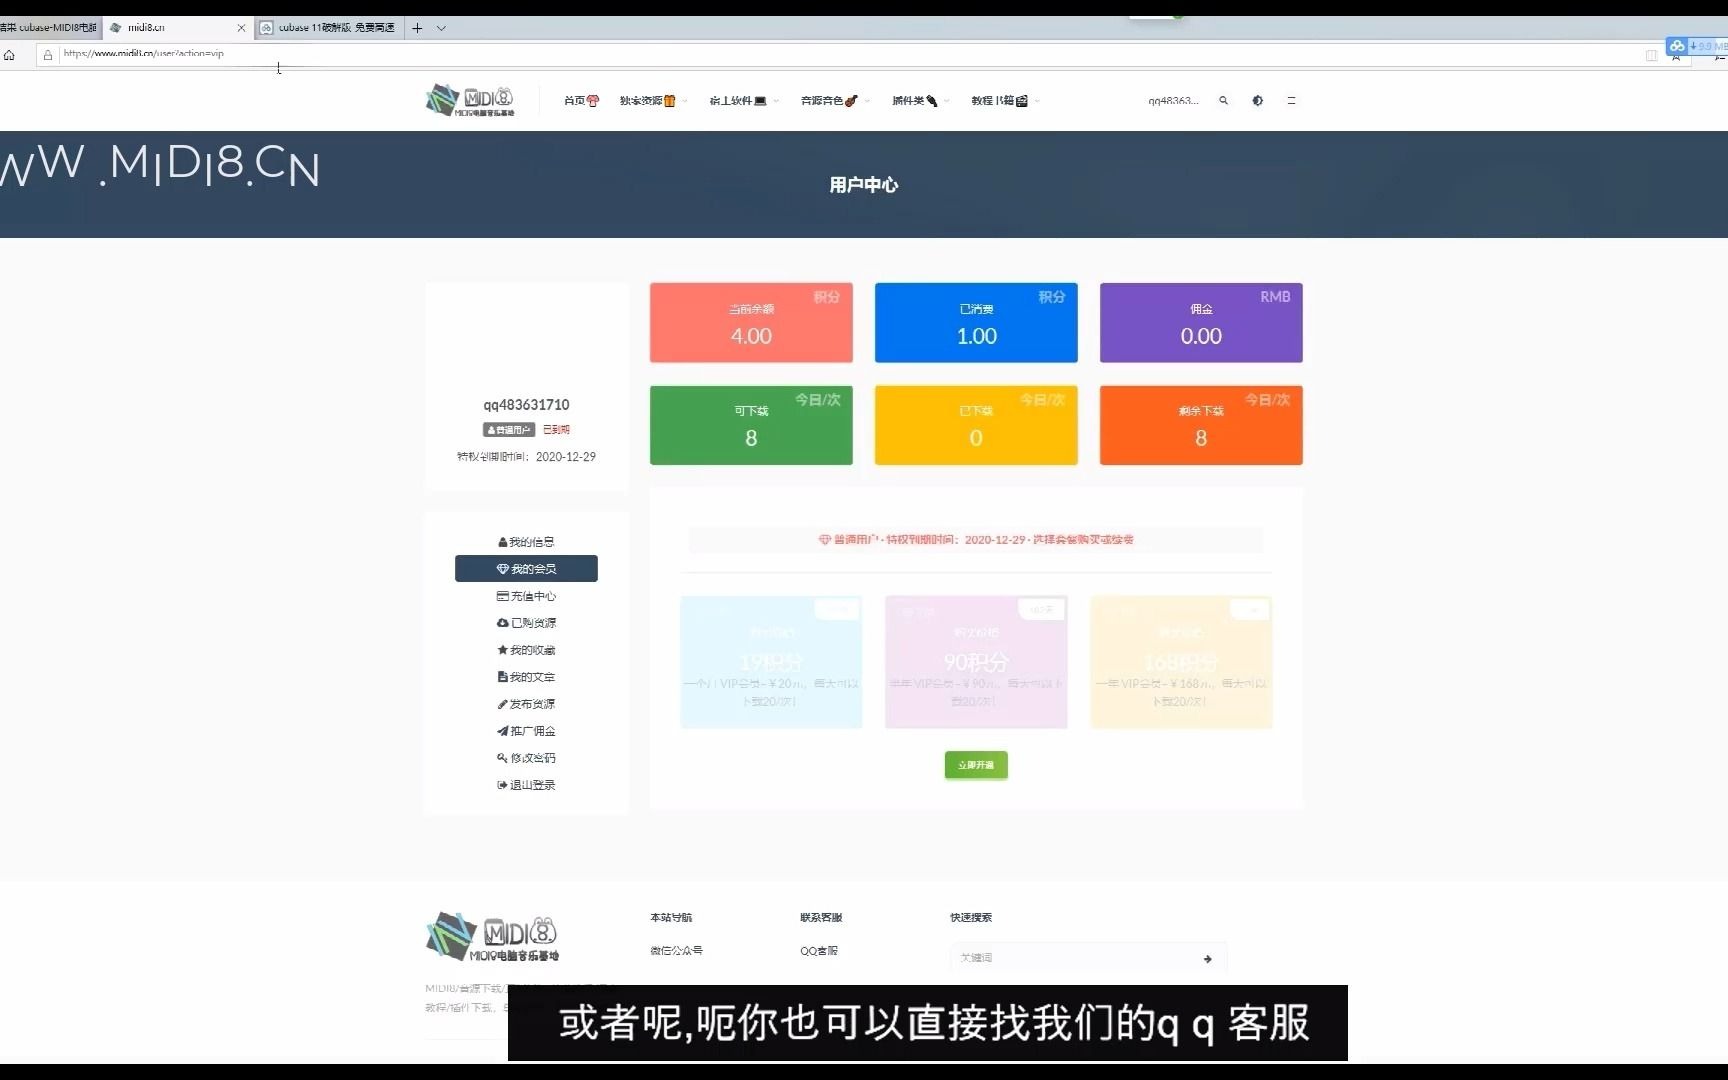Click the red 当前余额 4.00 card
This screenshot has height=1080, width=1728.
pos(751,323)
